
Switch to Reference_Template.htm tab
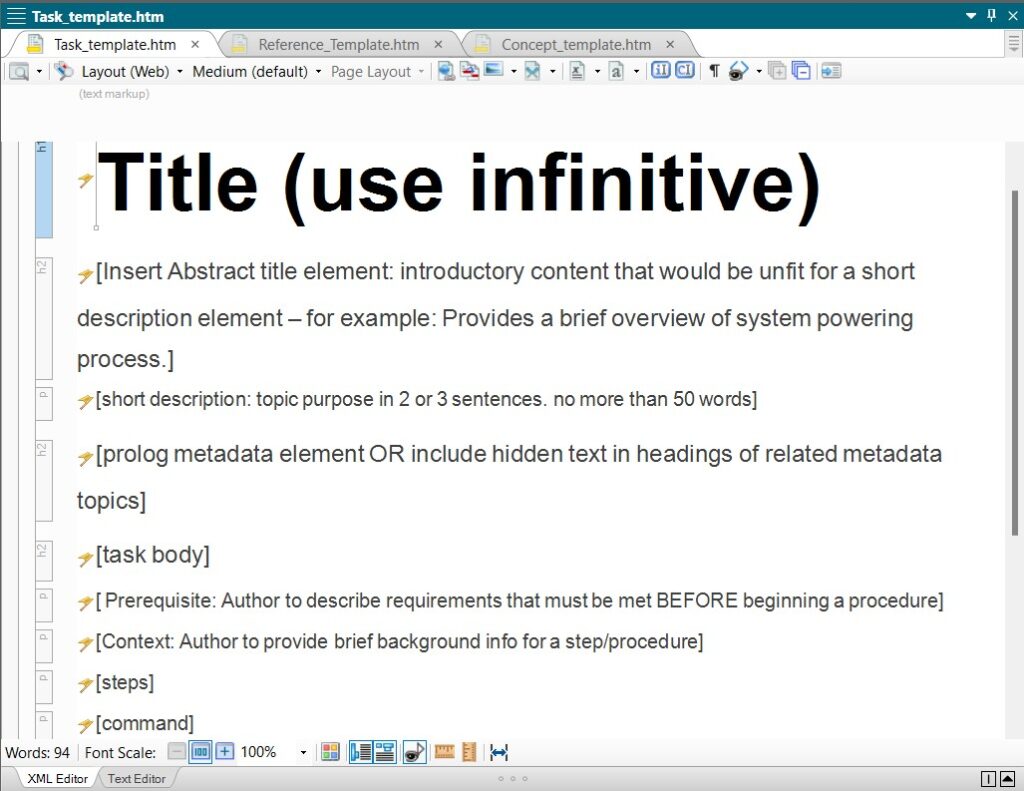(339, 44)
